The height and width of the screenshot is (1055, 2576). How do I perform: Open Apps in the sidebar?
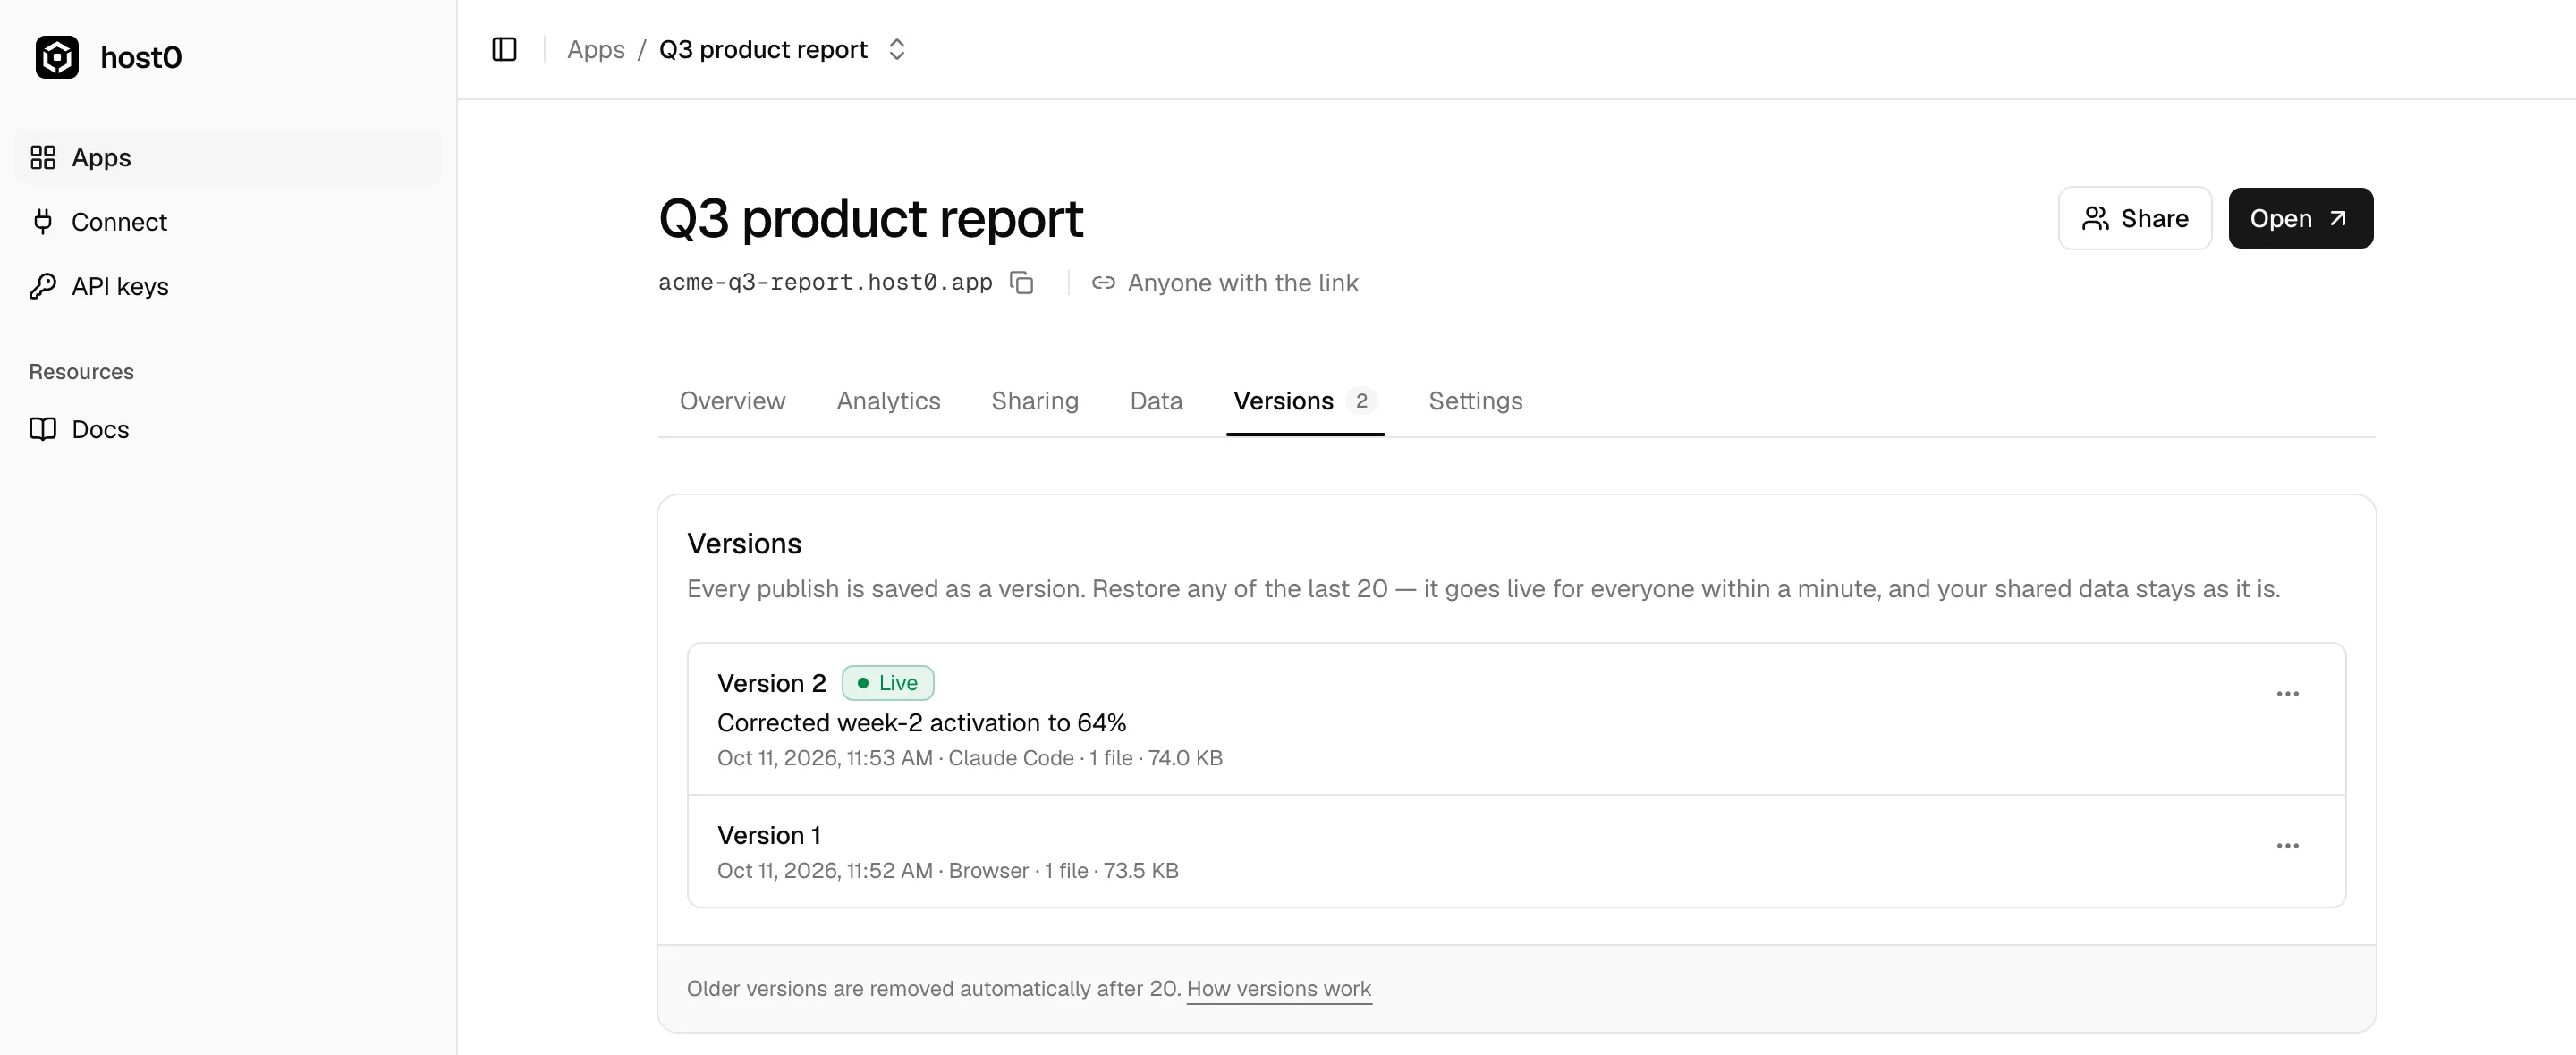pyautogui.click(x=227, y=157)
